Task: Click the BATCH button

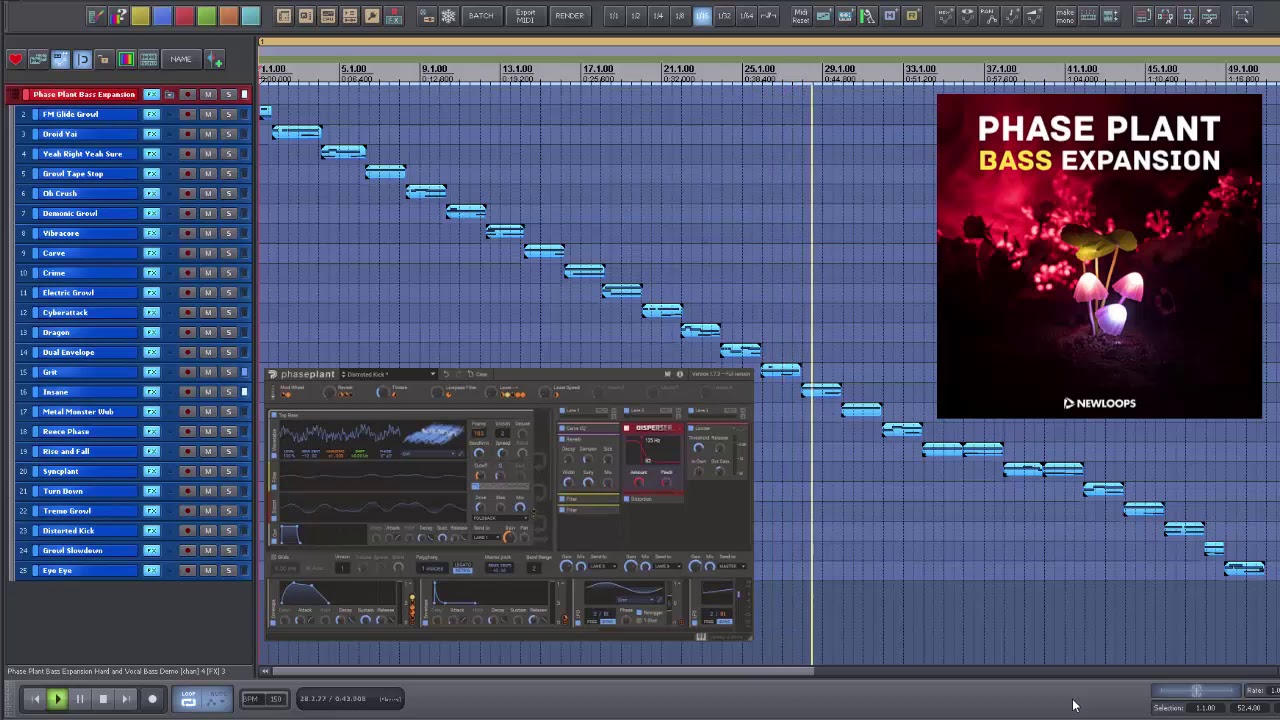Action: click(481, 16)
